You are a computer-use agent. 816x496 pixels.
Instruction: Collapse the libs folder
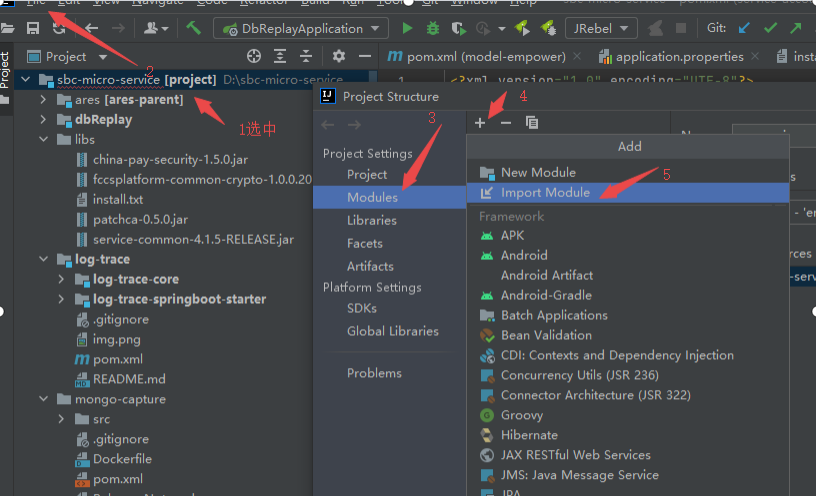43,139
